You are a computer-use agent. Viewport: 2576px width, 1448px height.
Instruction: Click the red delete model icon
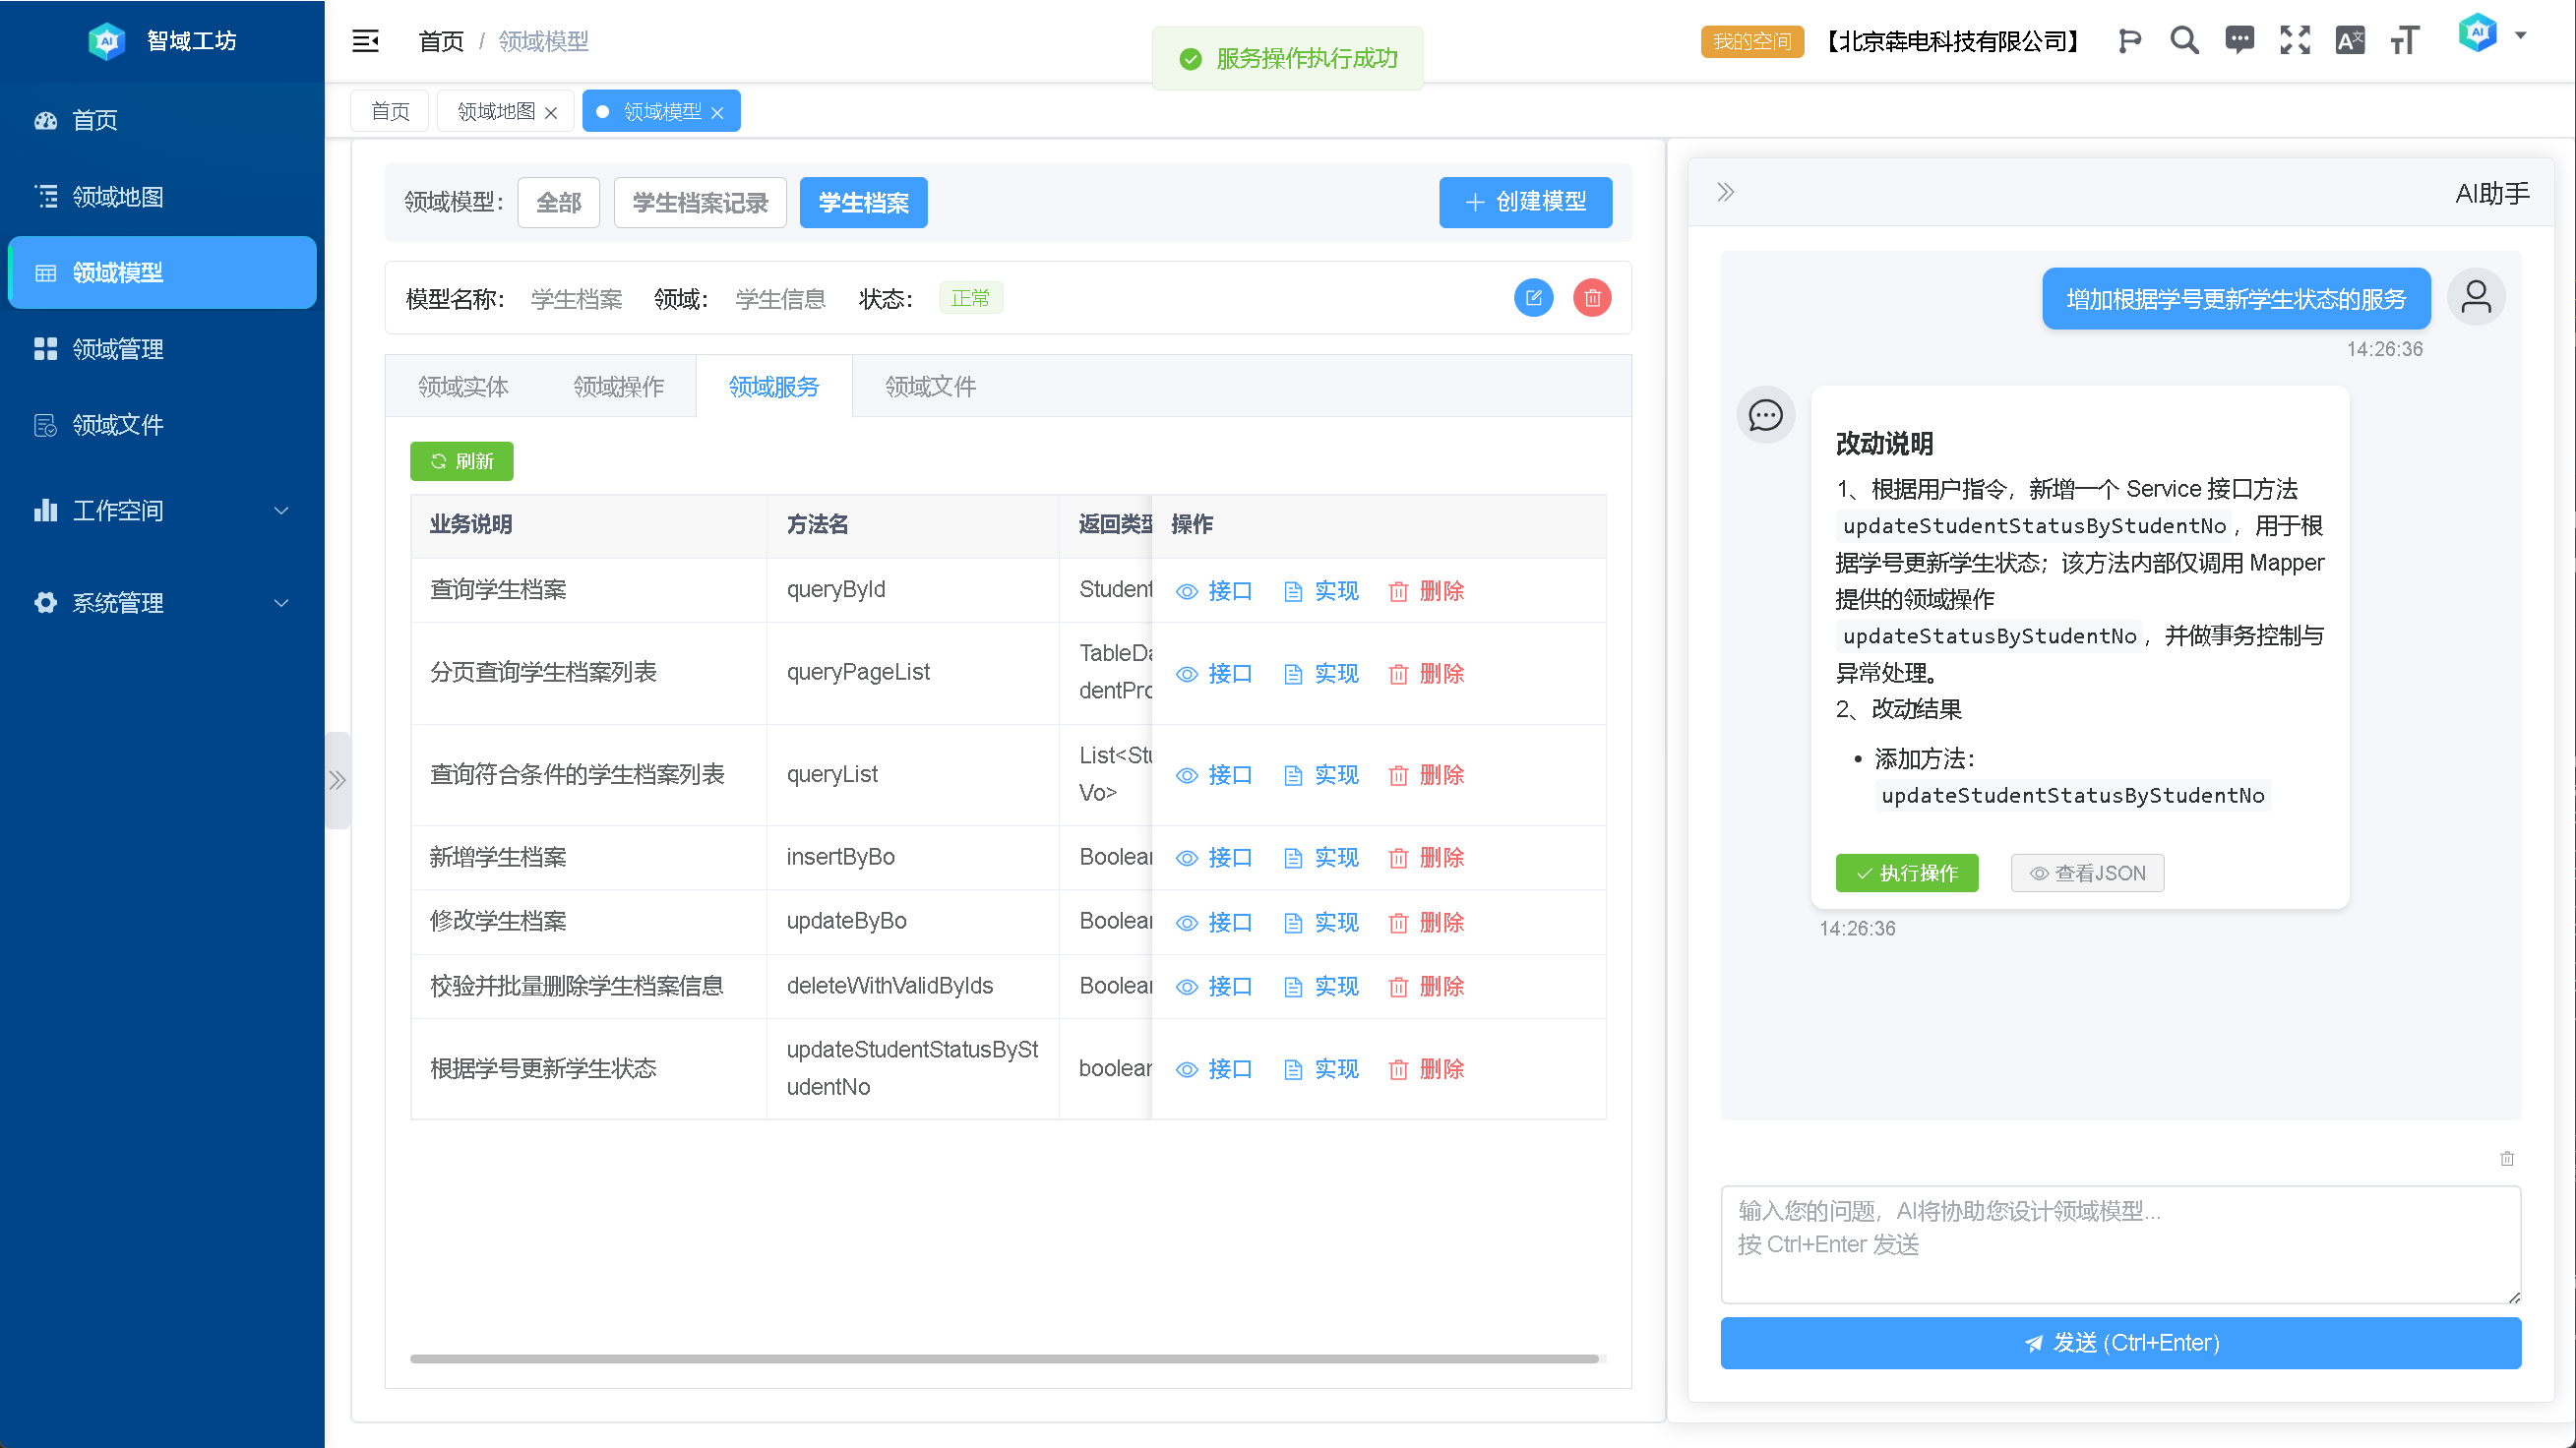[1592, 298]
